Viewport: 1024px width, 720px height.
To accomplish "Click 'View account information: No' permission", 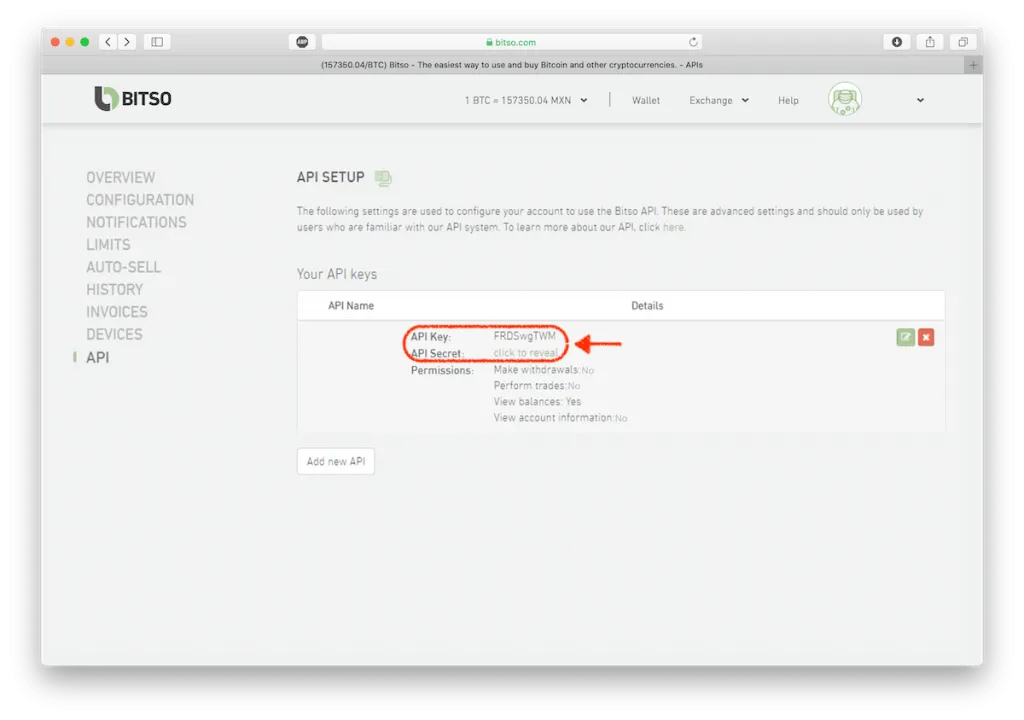I will (x=560, y=417).
